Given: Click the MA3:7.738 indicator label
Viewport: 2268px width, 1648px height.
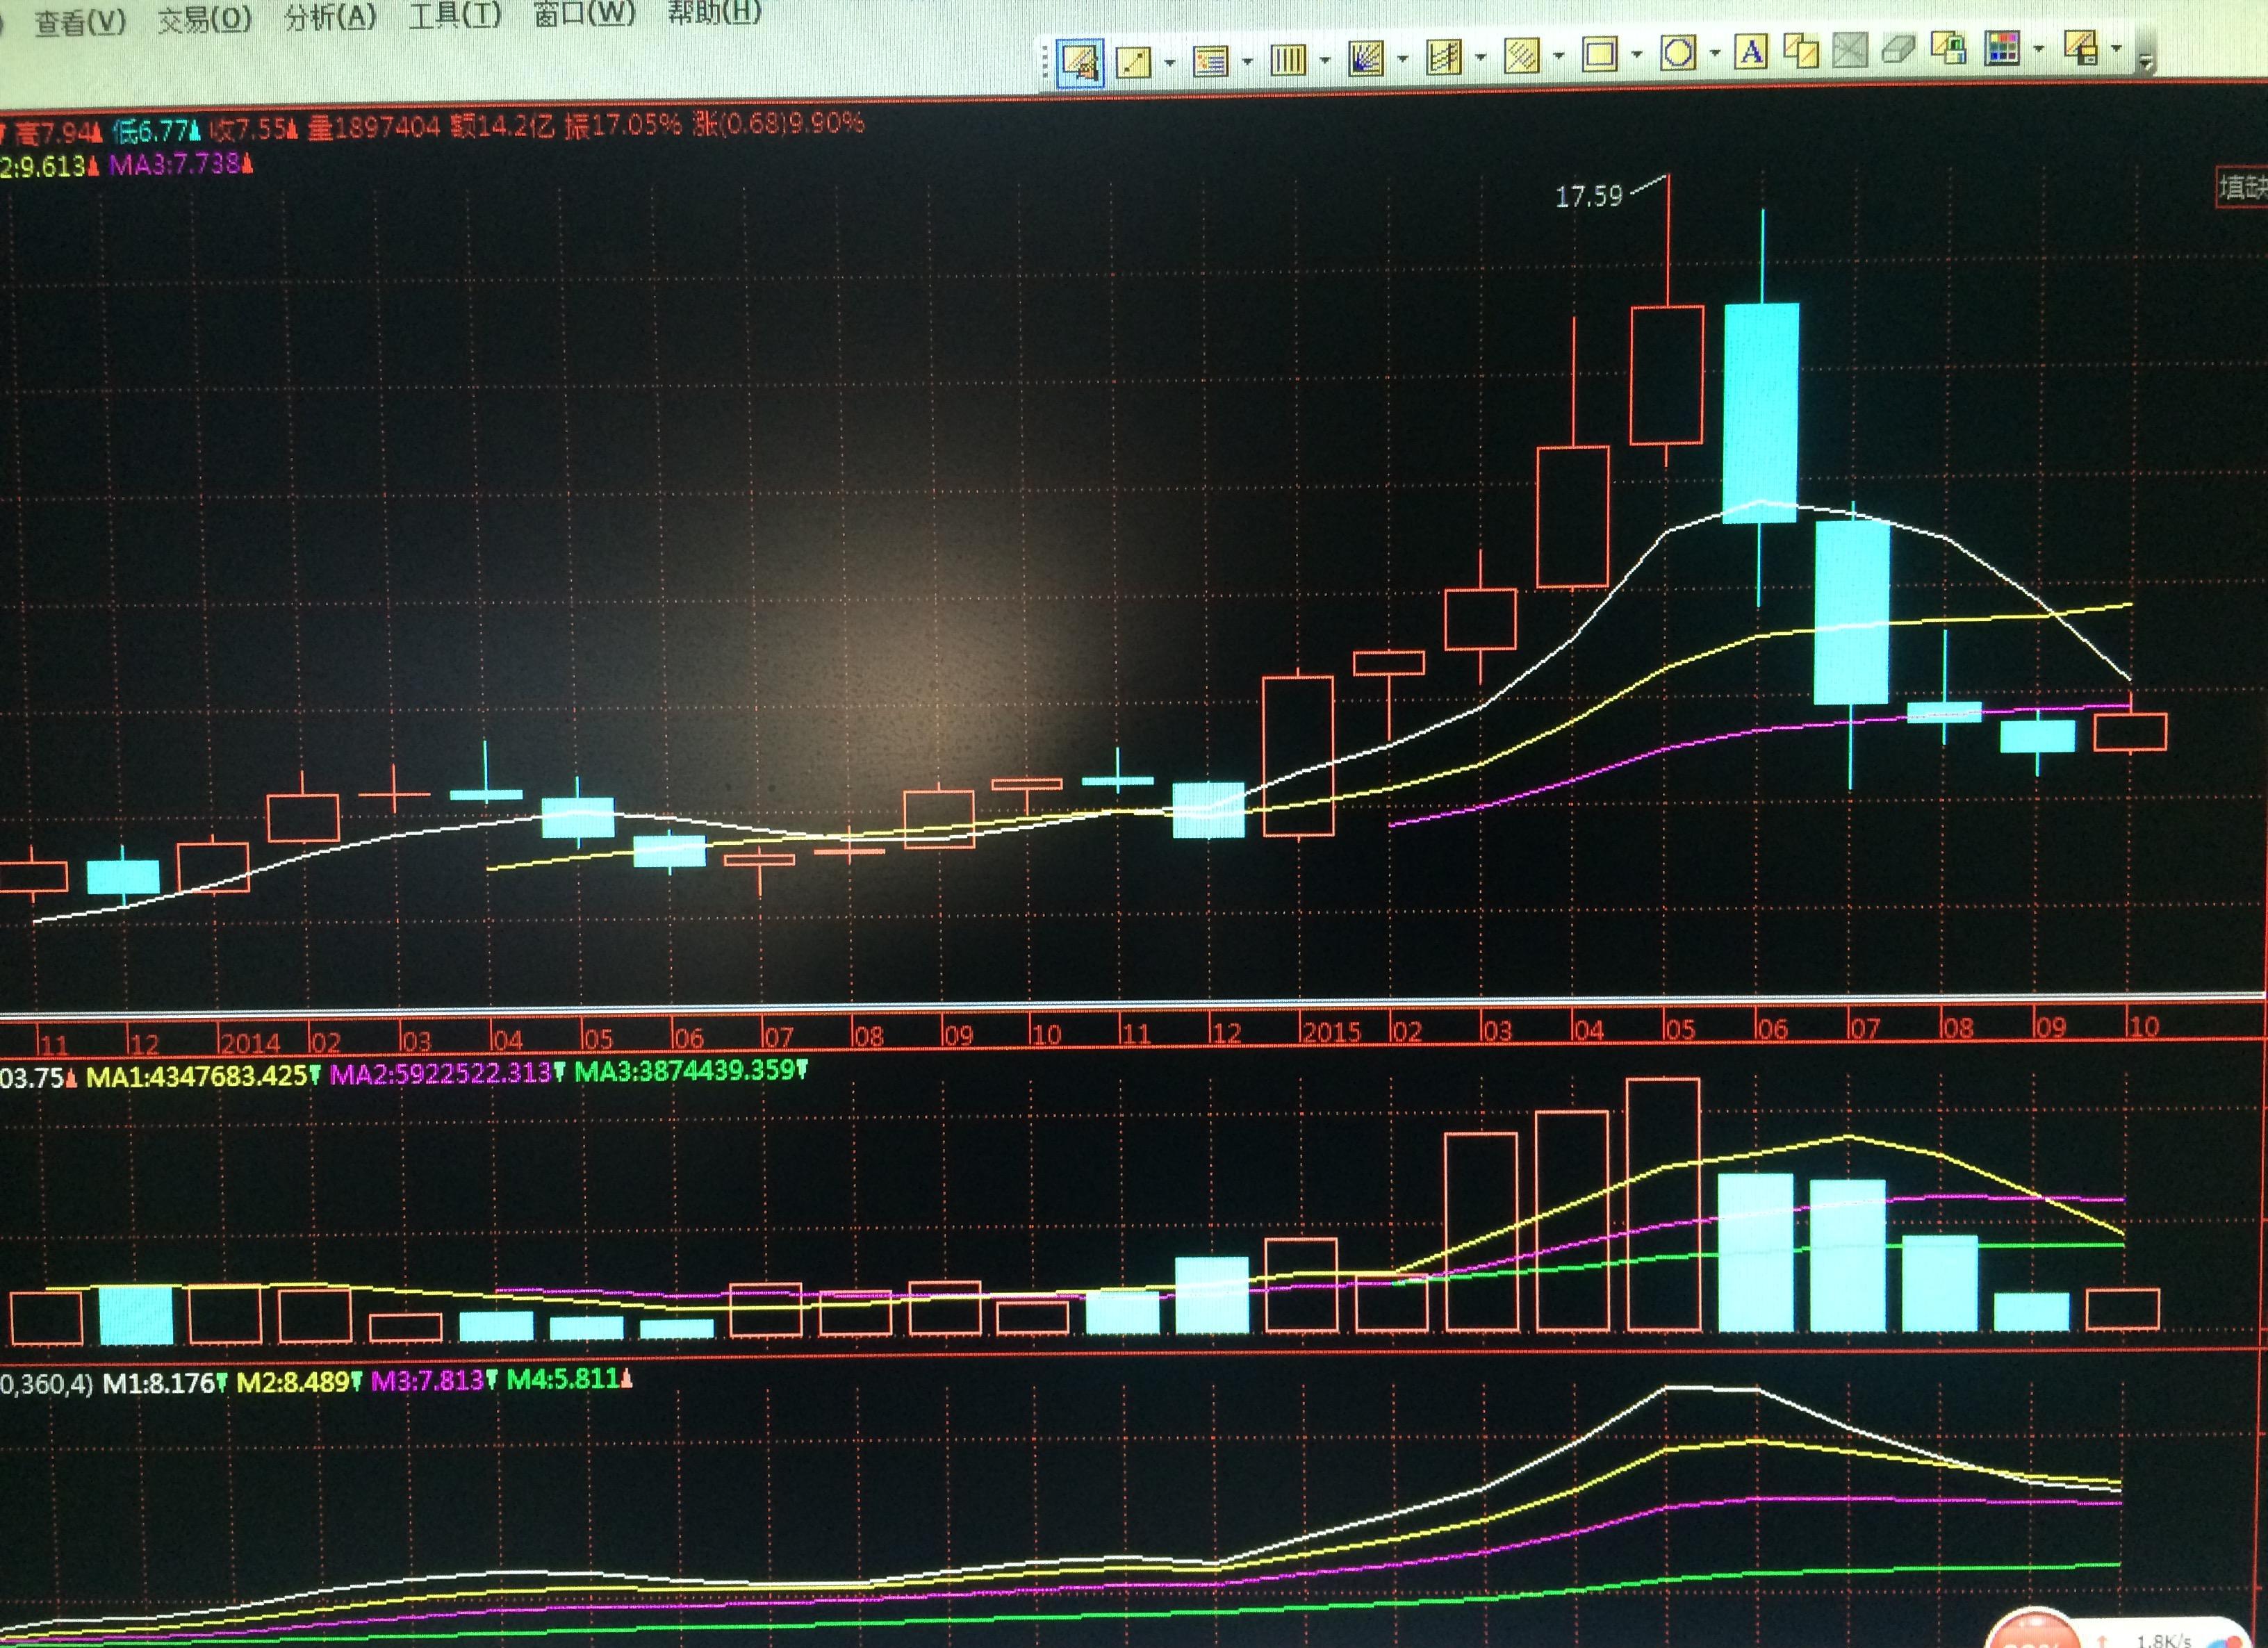Looking at the screenshot, I should click(x=181, y=164).
